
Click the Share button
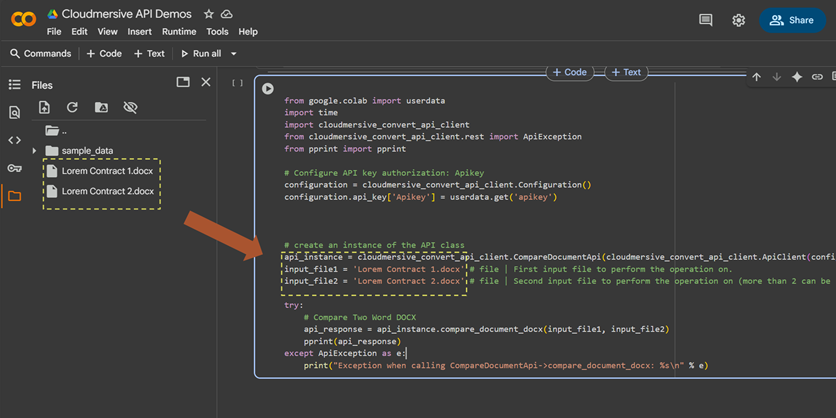click(x=792, y=20)
